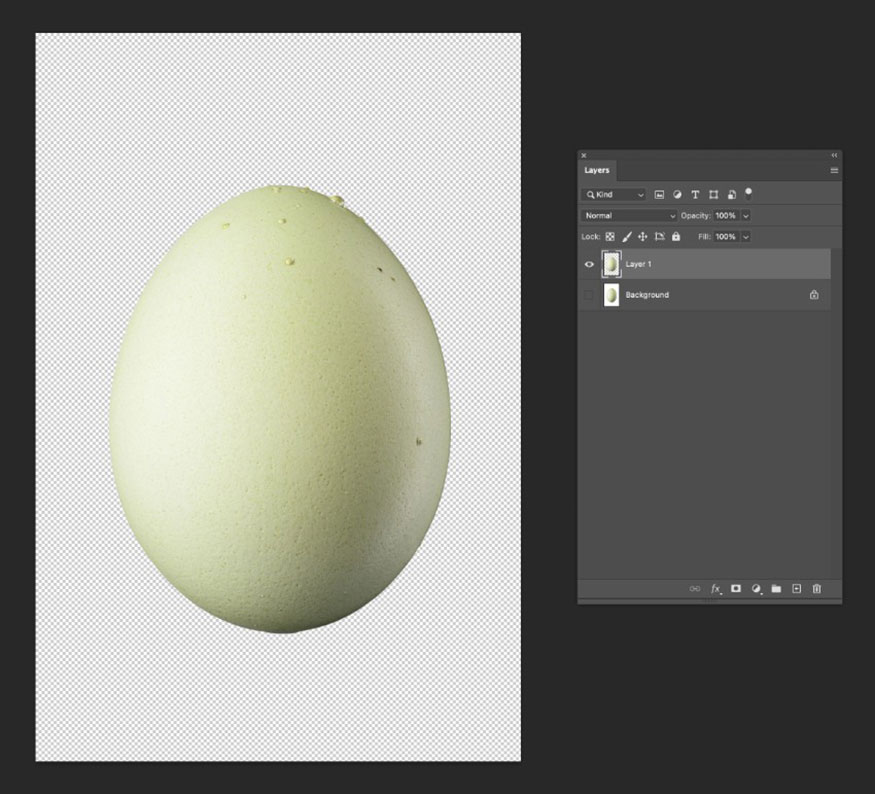Close the Layers panel
875x794 pixels.
(584, 155)
